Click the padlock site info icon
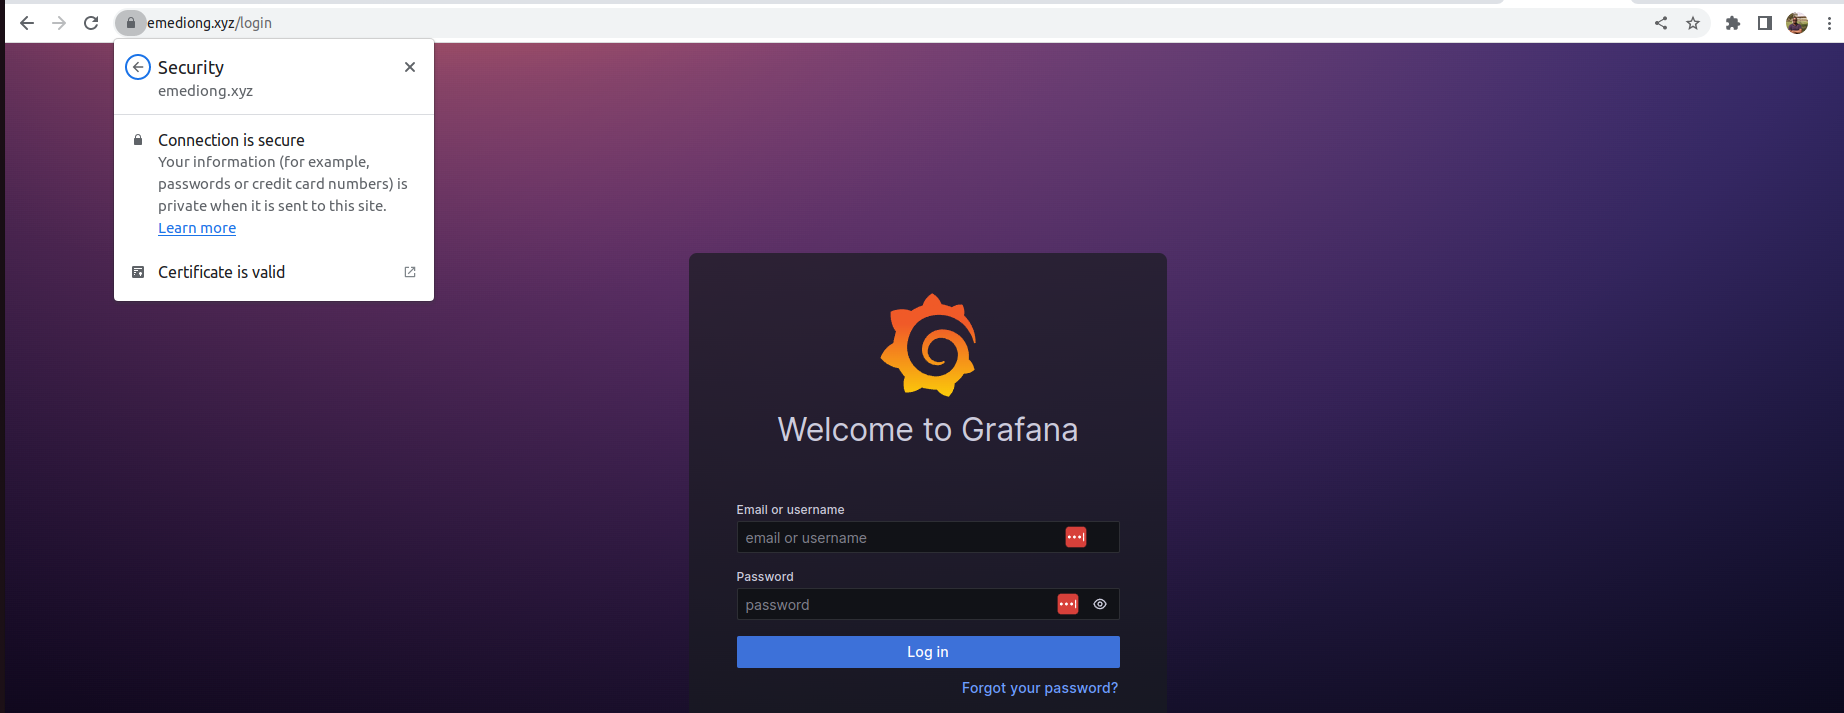Viewport: 1844px width, 713px height. [x=130, y=23]
